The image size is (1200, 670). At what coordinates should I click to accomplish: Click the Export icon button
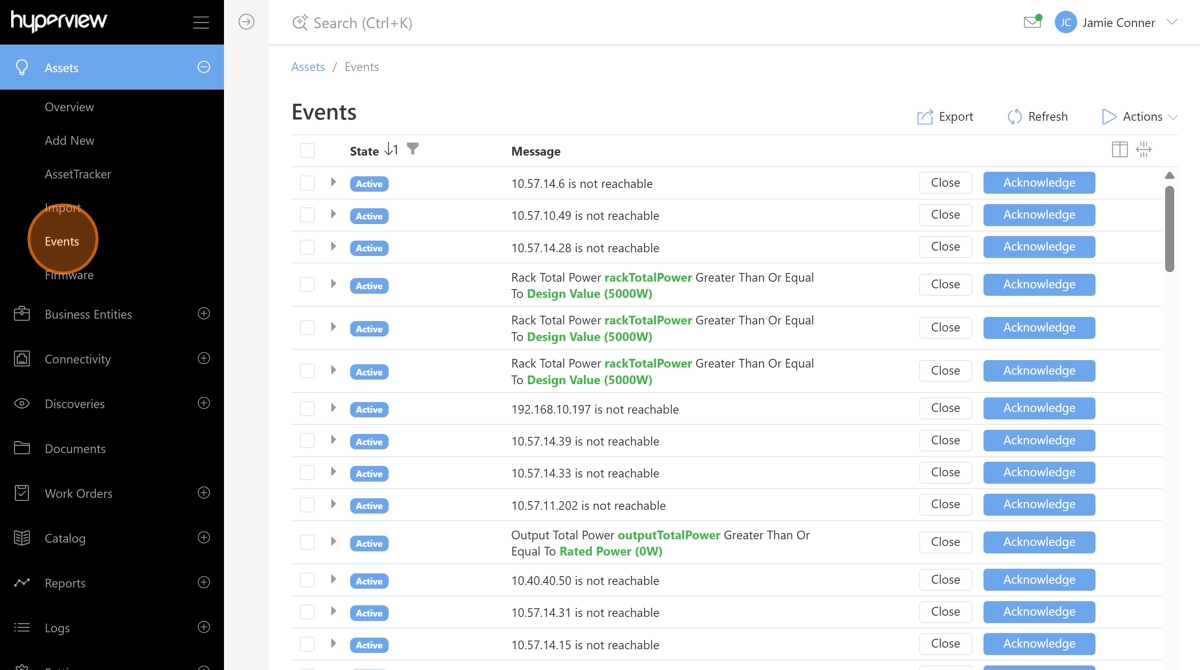[945, 117]
